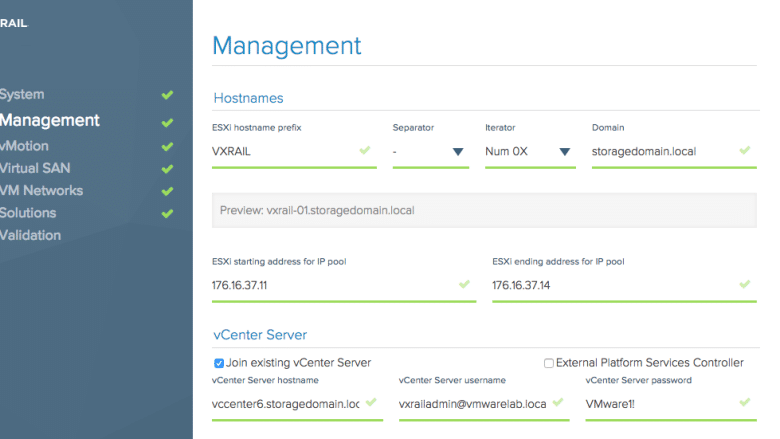The image size is (780, 439).
Task: Switch to the System section
Action: click(x=22, y=94)
